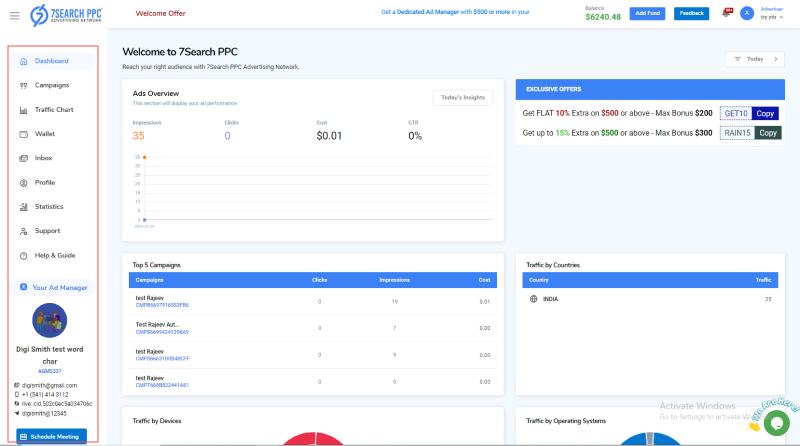
Task: Click the globe icon beside INDIA
Action: coord(533,299)
